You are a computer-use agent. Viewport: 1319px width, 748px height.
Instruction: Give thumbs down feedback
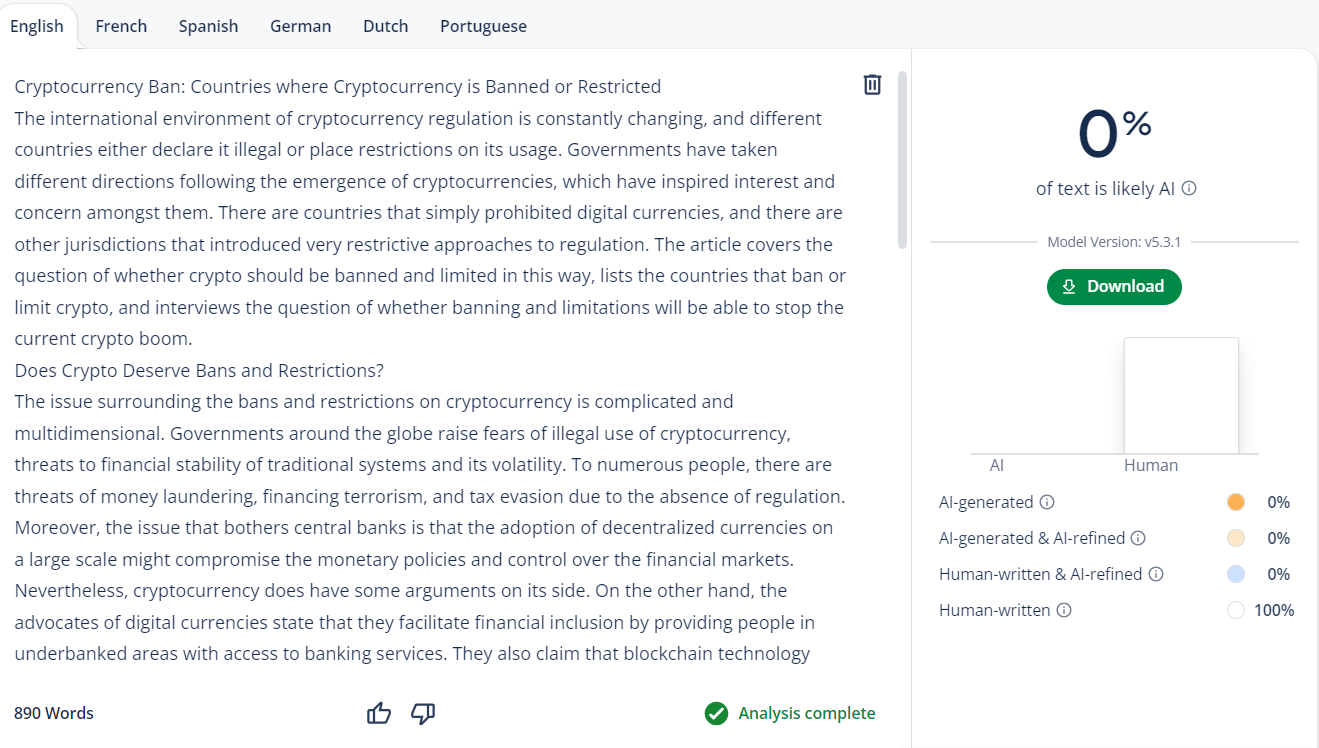423,713
